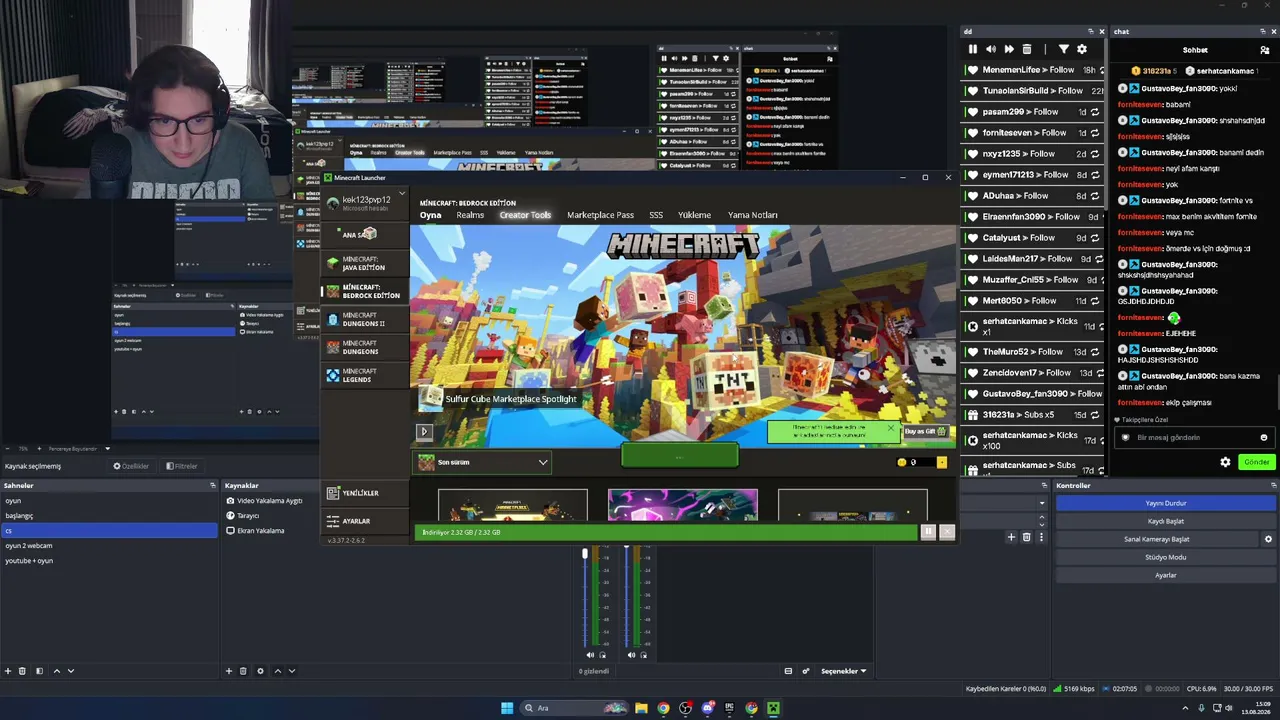The image size is (1280, 720).
Task: Undock the Sahneler panel
Action: [212, 485]
